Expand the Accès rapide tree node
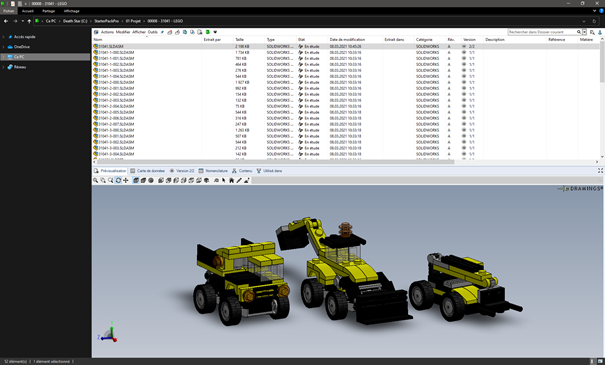The width and height of the screenshot is (605, 365). [x=3, y=37]
